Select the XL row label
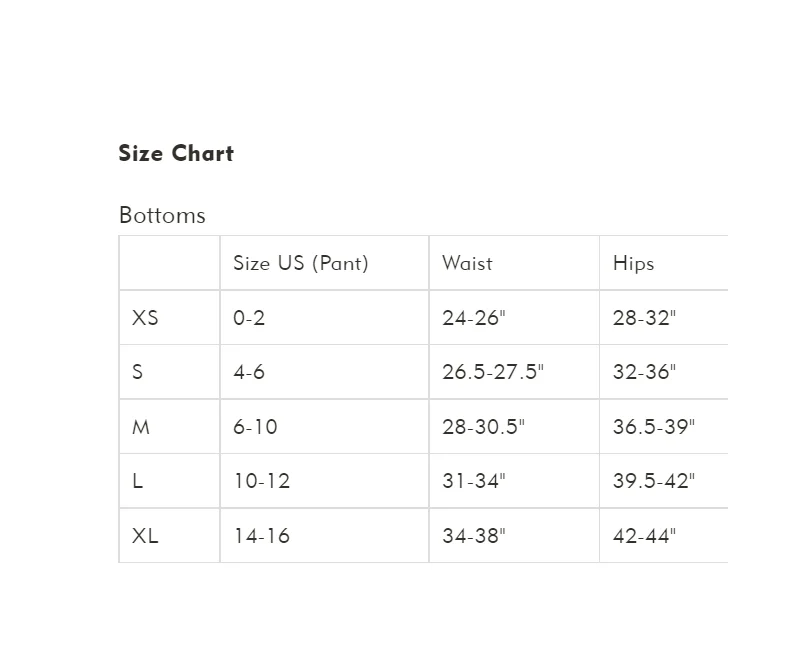This screenshot has height=672, width=788. pyautogui.click(x=145, y=536)
